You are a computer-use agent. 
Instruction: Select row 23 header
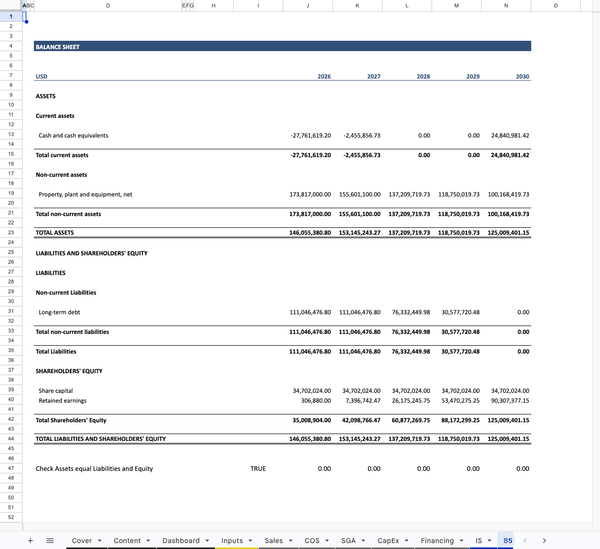[10, 232]
